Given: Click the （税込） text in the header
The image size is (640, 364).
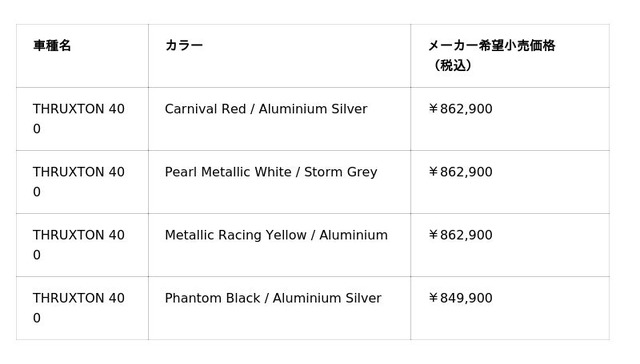Looking at the screenshot, I should pos(452,65).
